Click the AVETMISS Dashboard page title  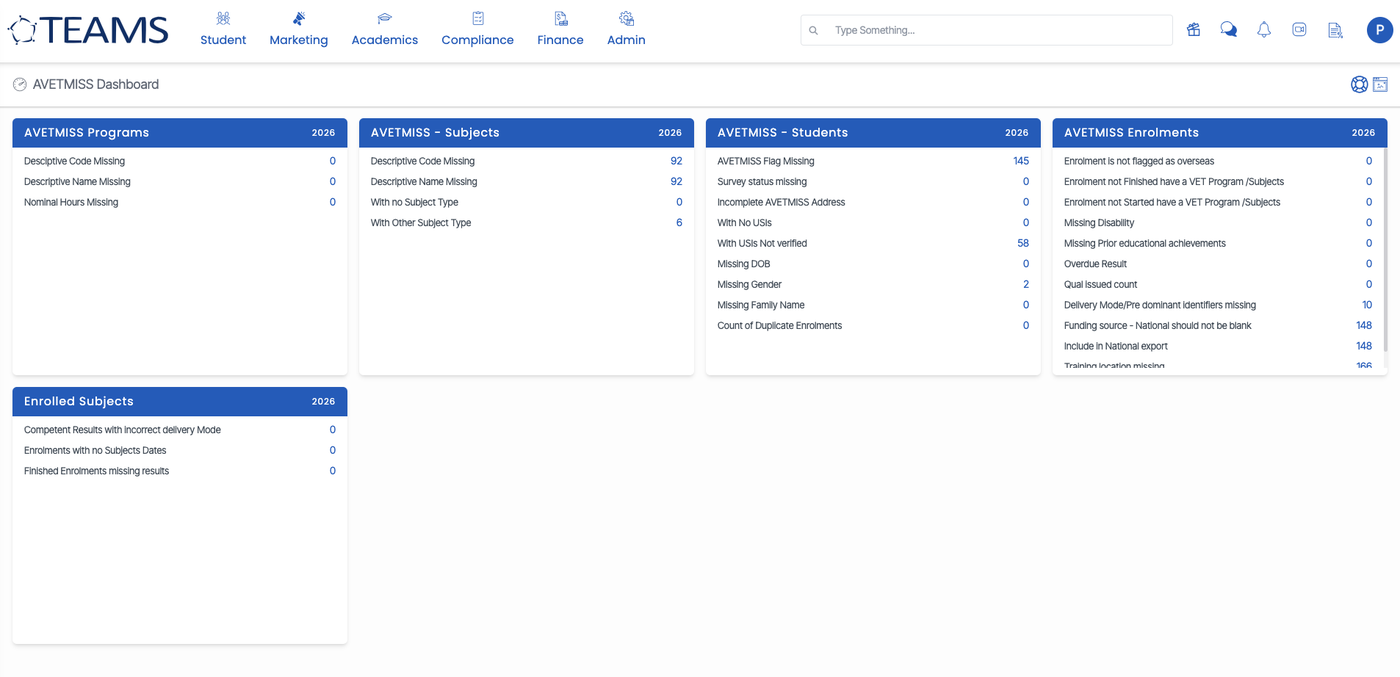tap(96, 85)
